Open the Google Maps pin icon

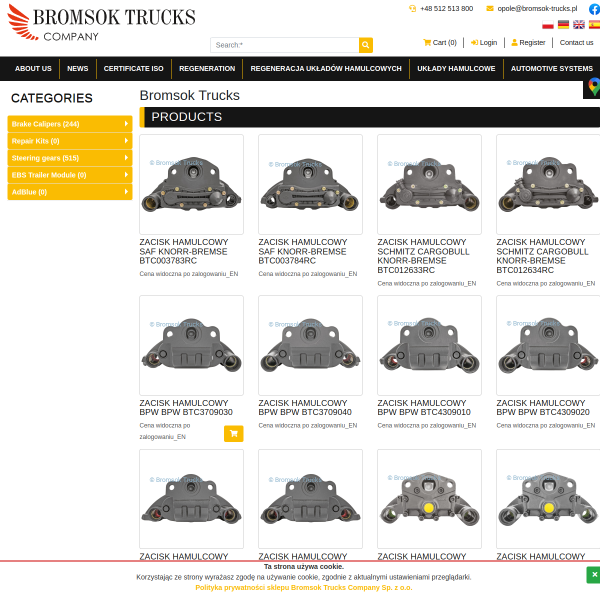coord(593,86)
